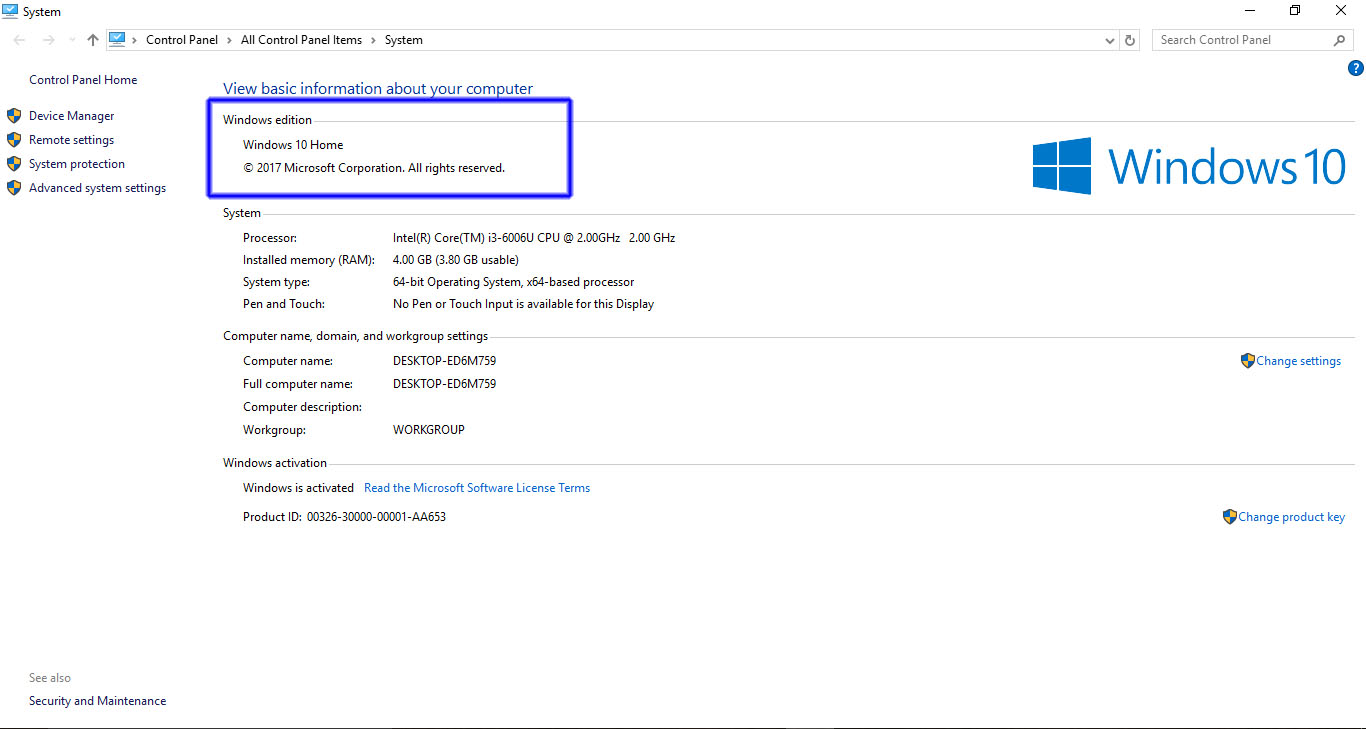Click the Forward navigation arrow

coord(48,40)
